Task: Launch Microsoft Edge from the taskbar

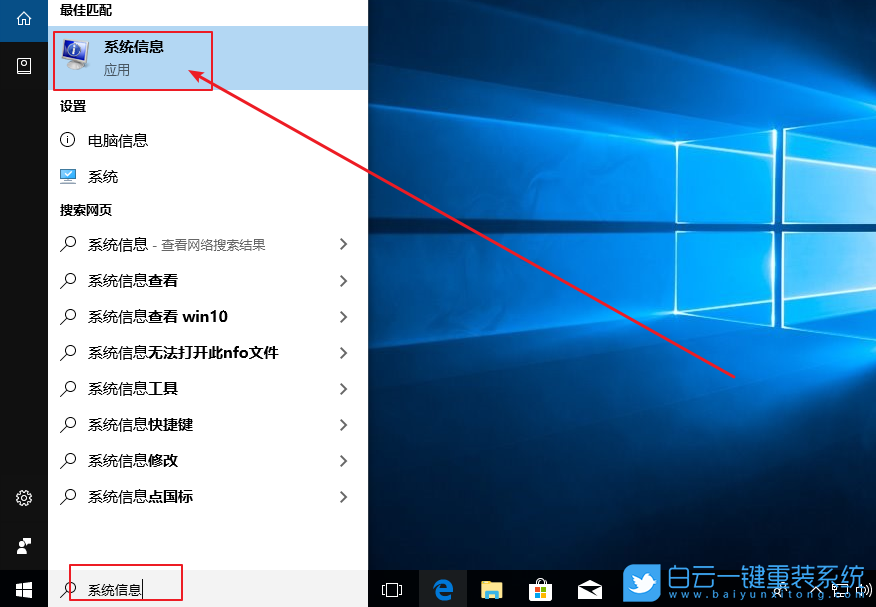Action: 441,588
